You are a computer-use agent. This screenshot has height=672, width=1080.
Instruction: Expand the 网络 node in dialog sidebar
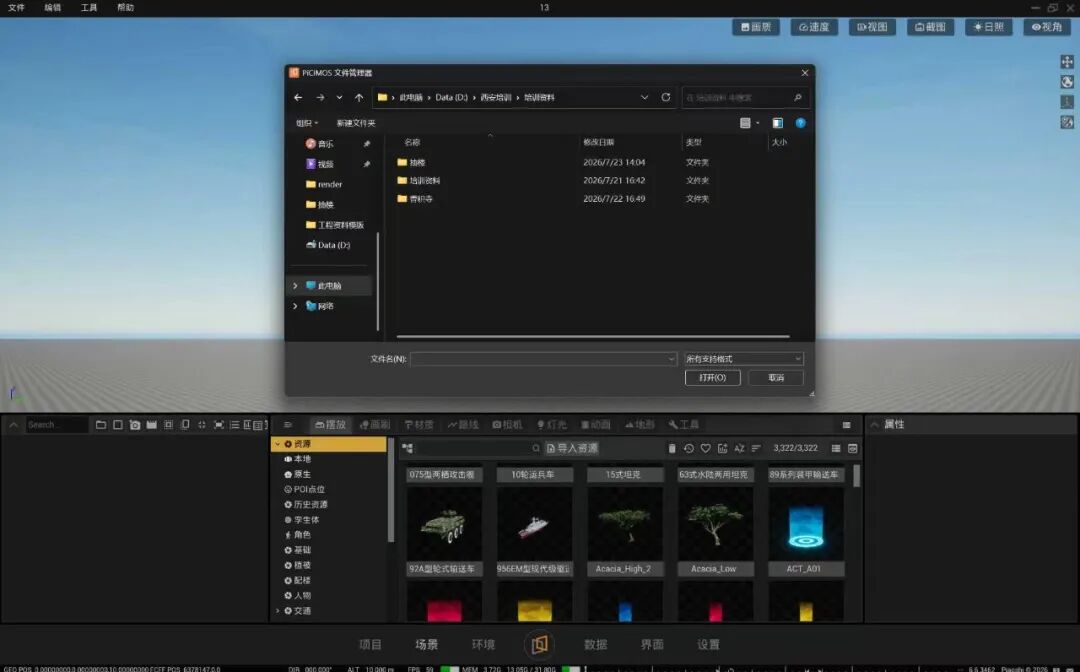[x=295, y=306]
